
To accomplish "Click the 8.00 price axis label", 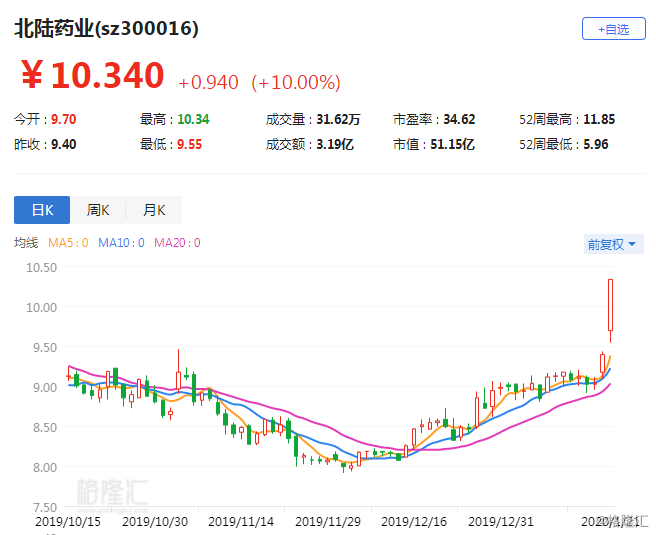I will click(x=45, y=467).
